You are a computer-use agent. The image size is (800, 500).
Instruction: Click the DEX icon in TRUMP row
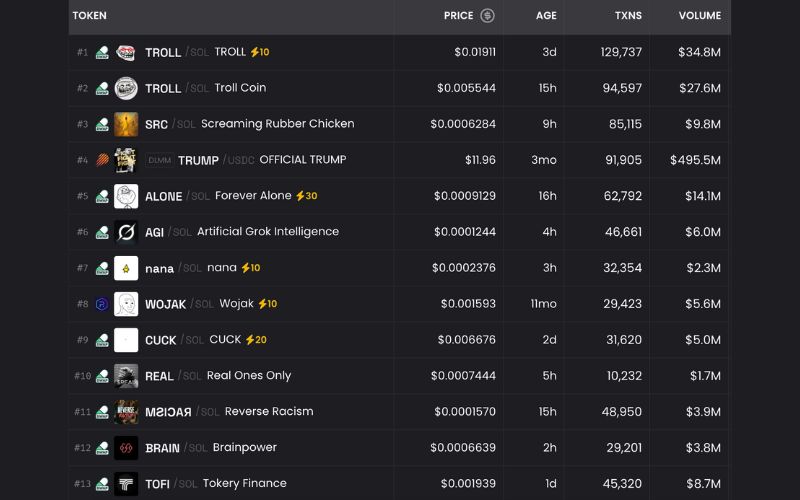pyautogui.click(x=102, y=160)
